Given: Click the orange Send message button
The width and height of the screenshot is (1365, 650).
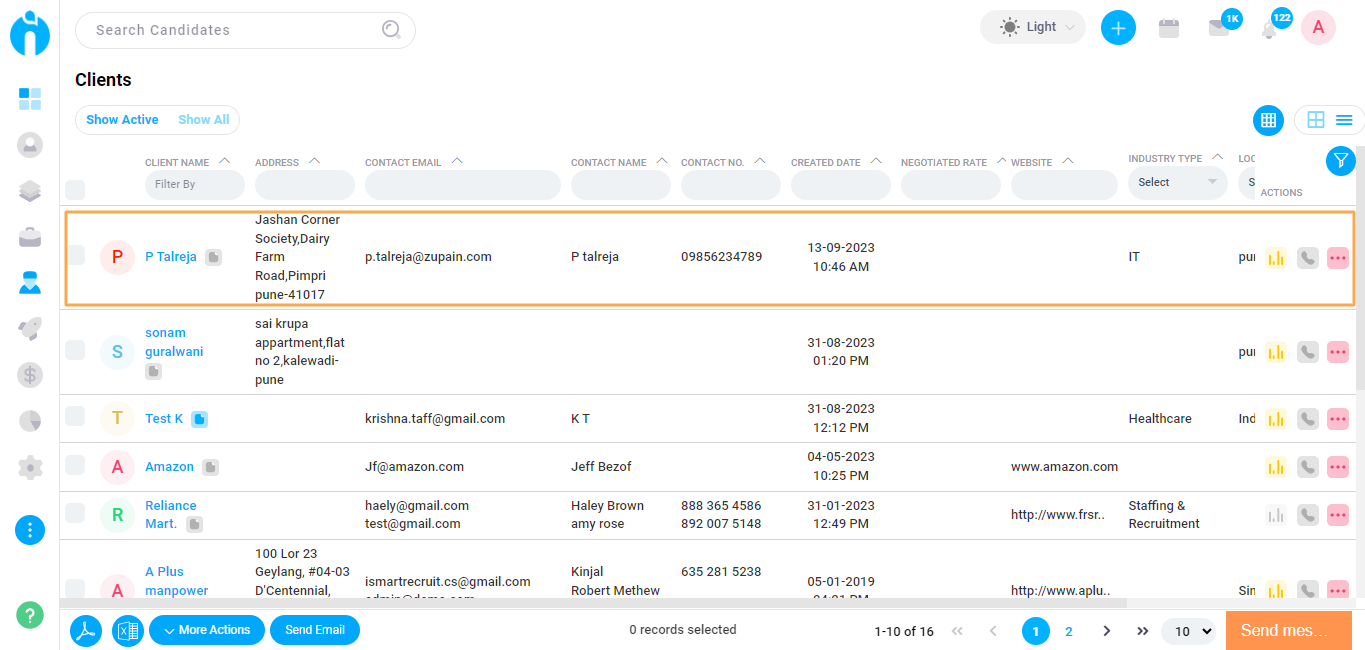Looking at the screenshot, I should pos(1288,630).
